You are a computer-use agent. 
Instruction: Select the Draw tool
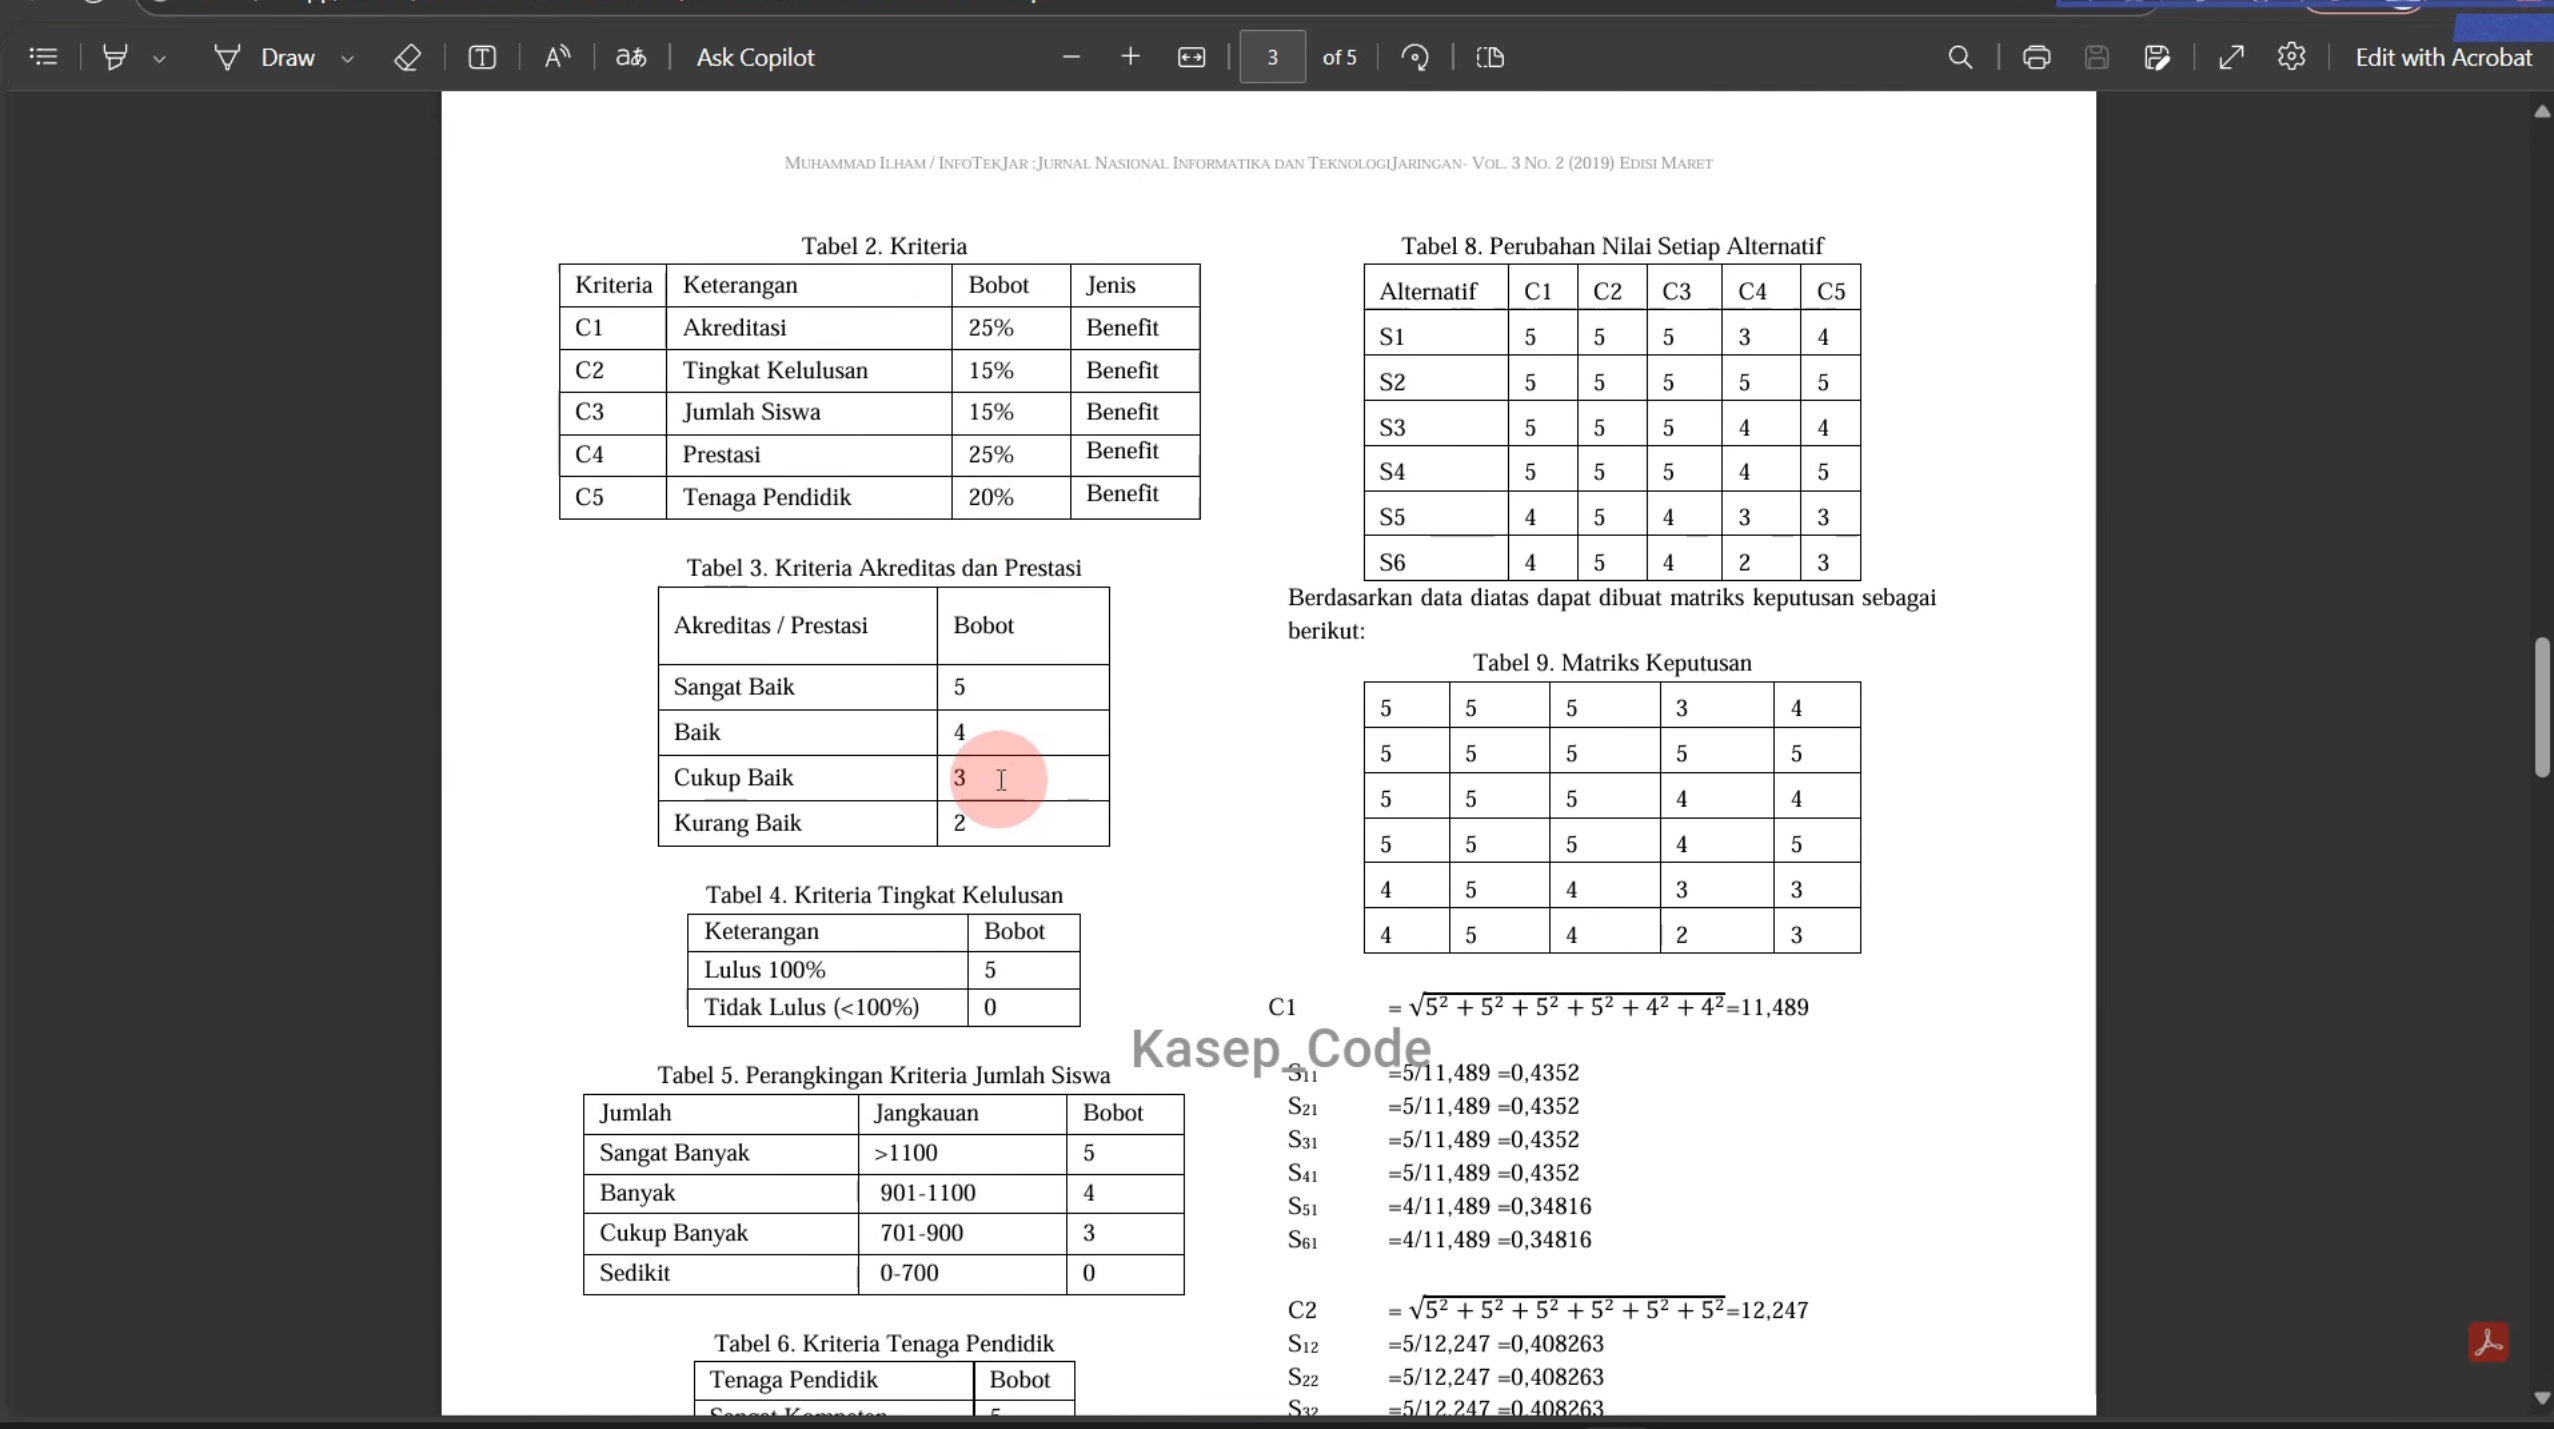(x=264, y=57)
